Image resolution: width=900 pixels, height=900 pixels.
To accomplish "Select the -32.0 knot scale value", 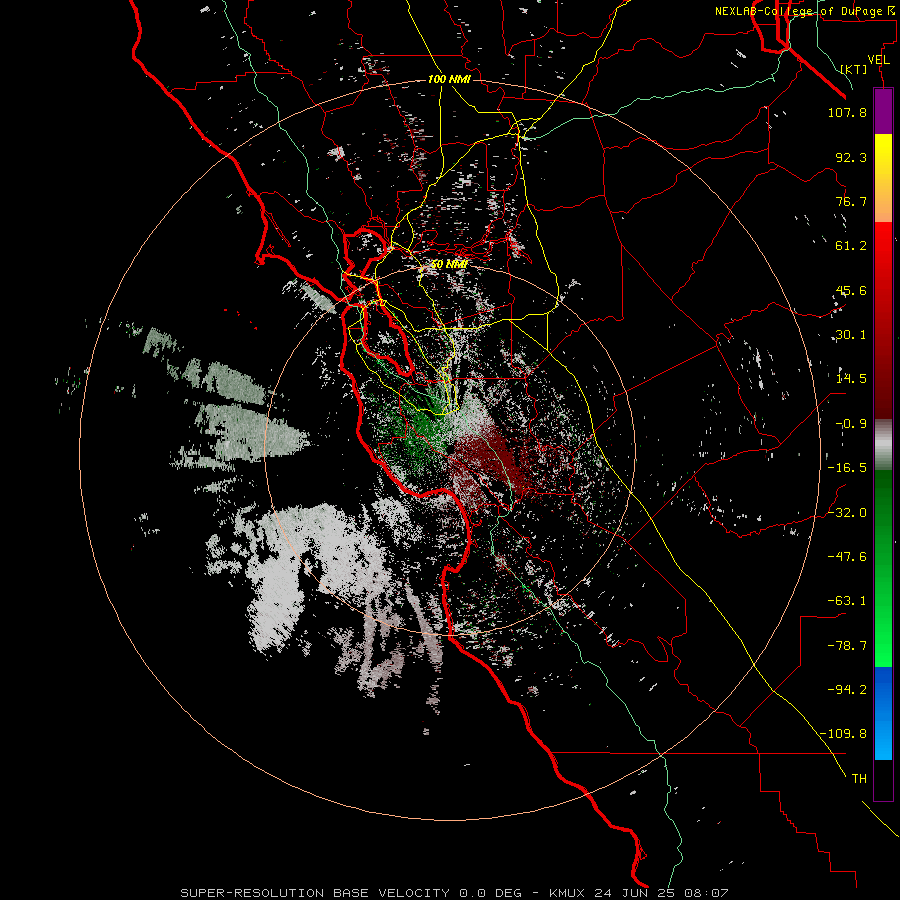I will pos(847,513).
